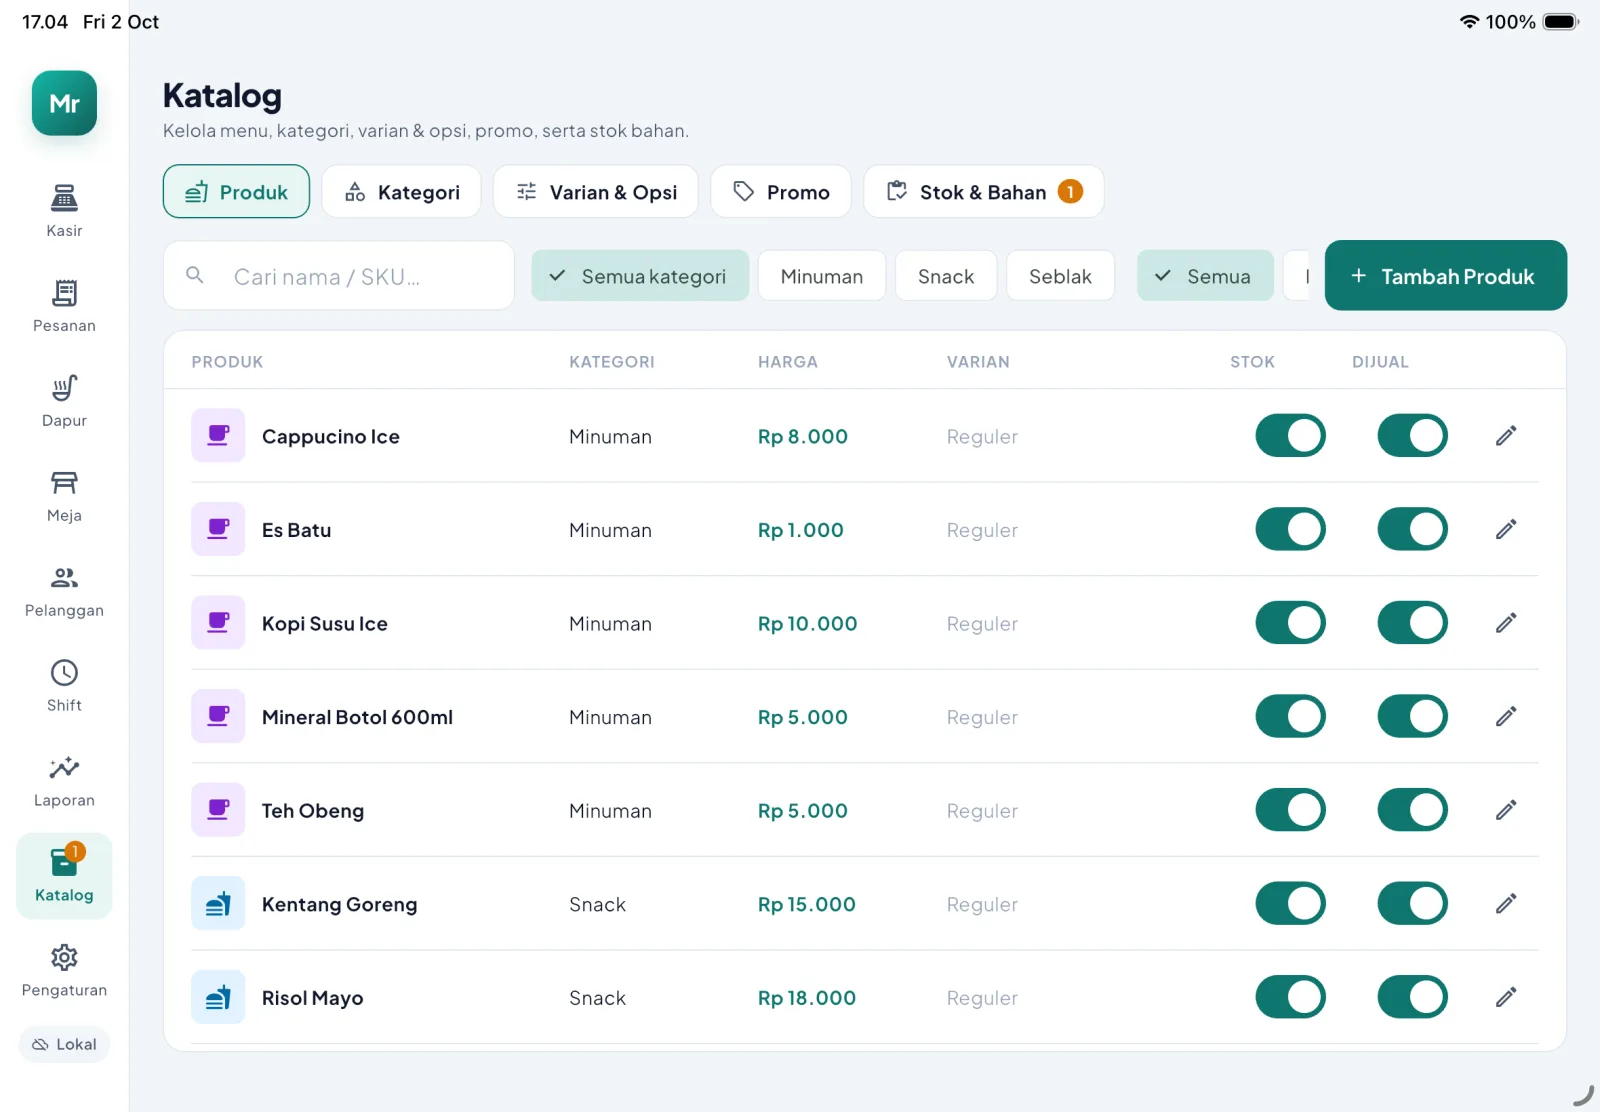The width and height of the screenshot is (1600, 1112).
Task: Toggle Dijual switch for Kentang Goreng
Action: (1412, 904)
